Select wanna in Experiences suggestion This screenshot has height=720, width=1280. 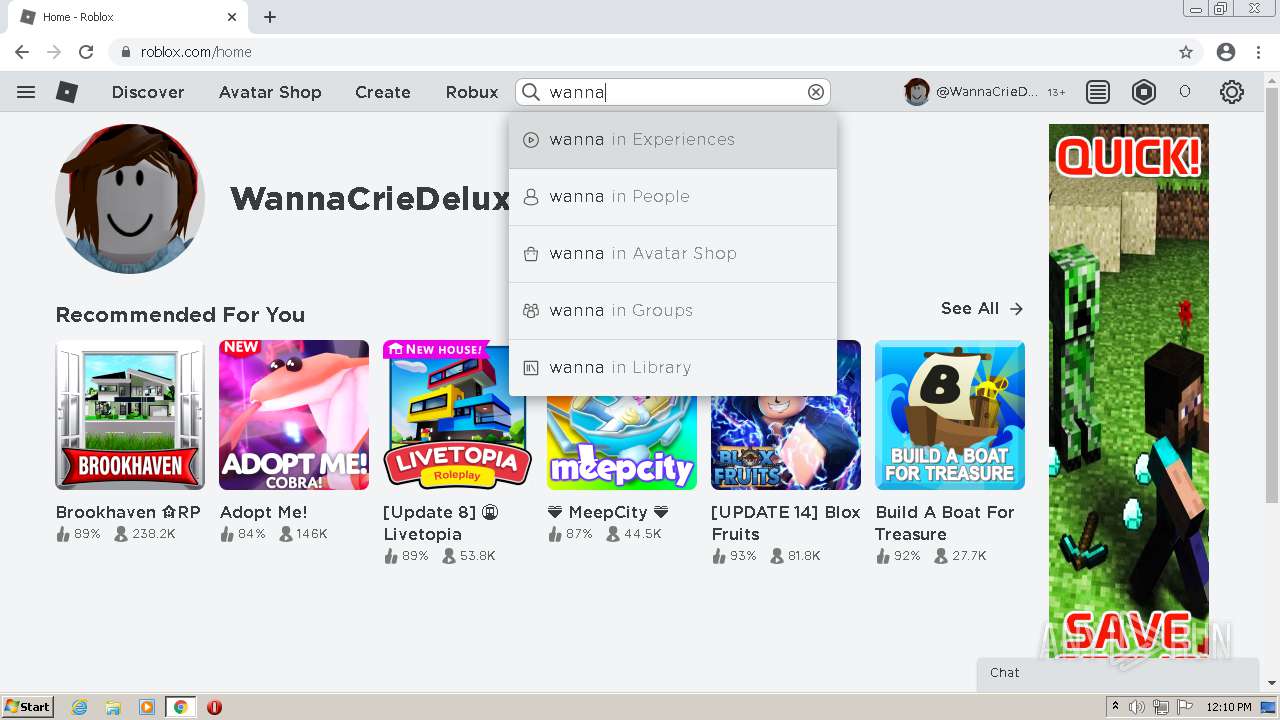pyautogui.click(x=673, y=140)
